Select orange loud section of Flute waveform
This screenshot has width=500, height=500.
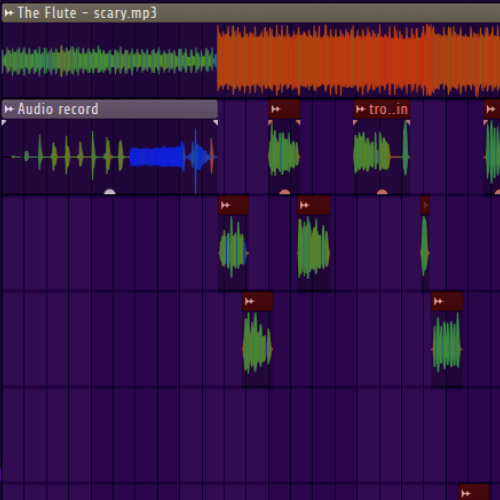358,60
